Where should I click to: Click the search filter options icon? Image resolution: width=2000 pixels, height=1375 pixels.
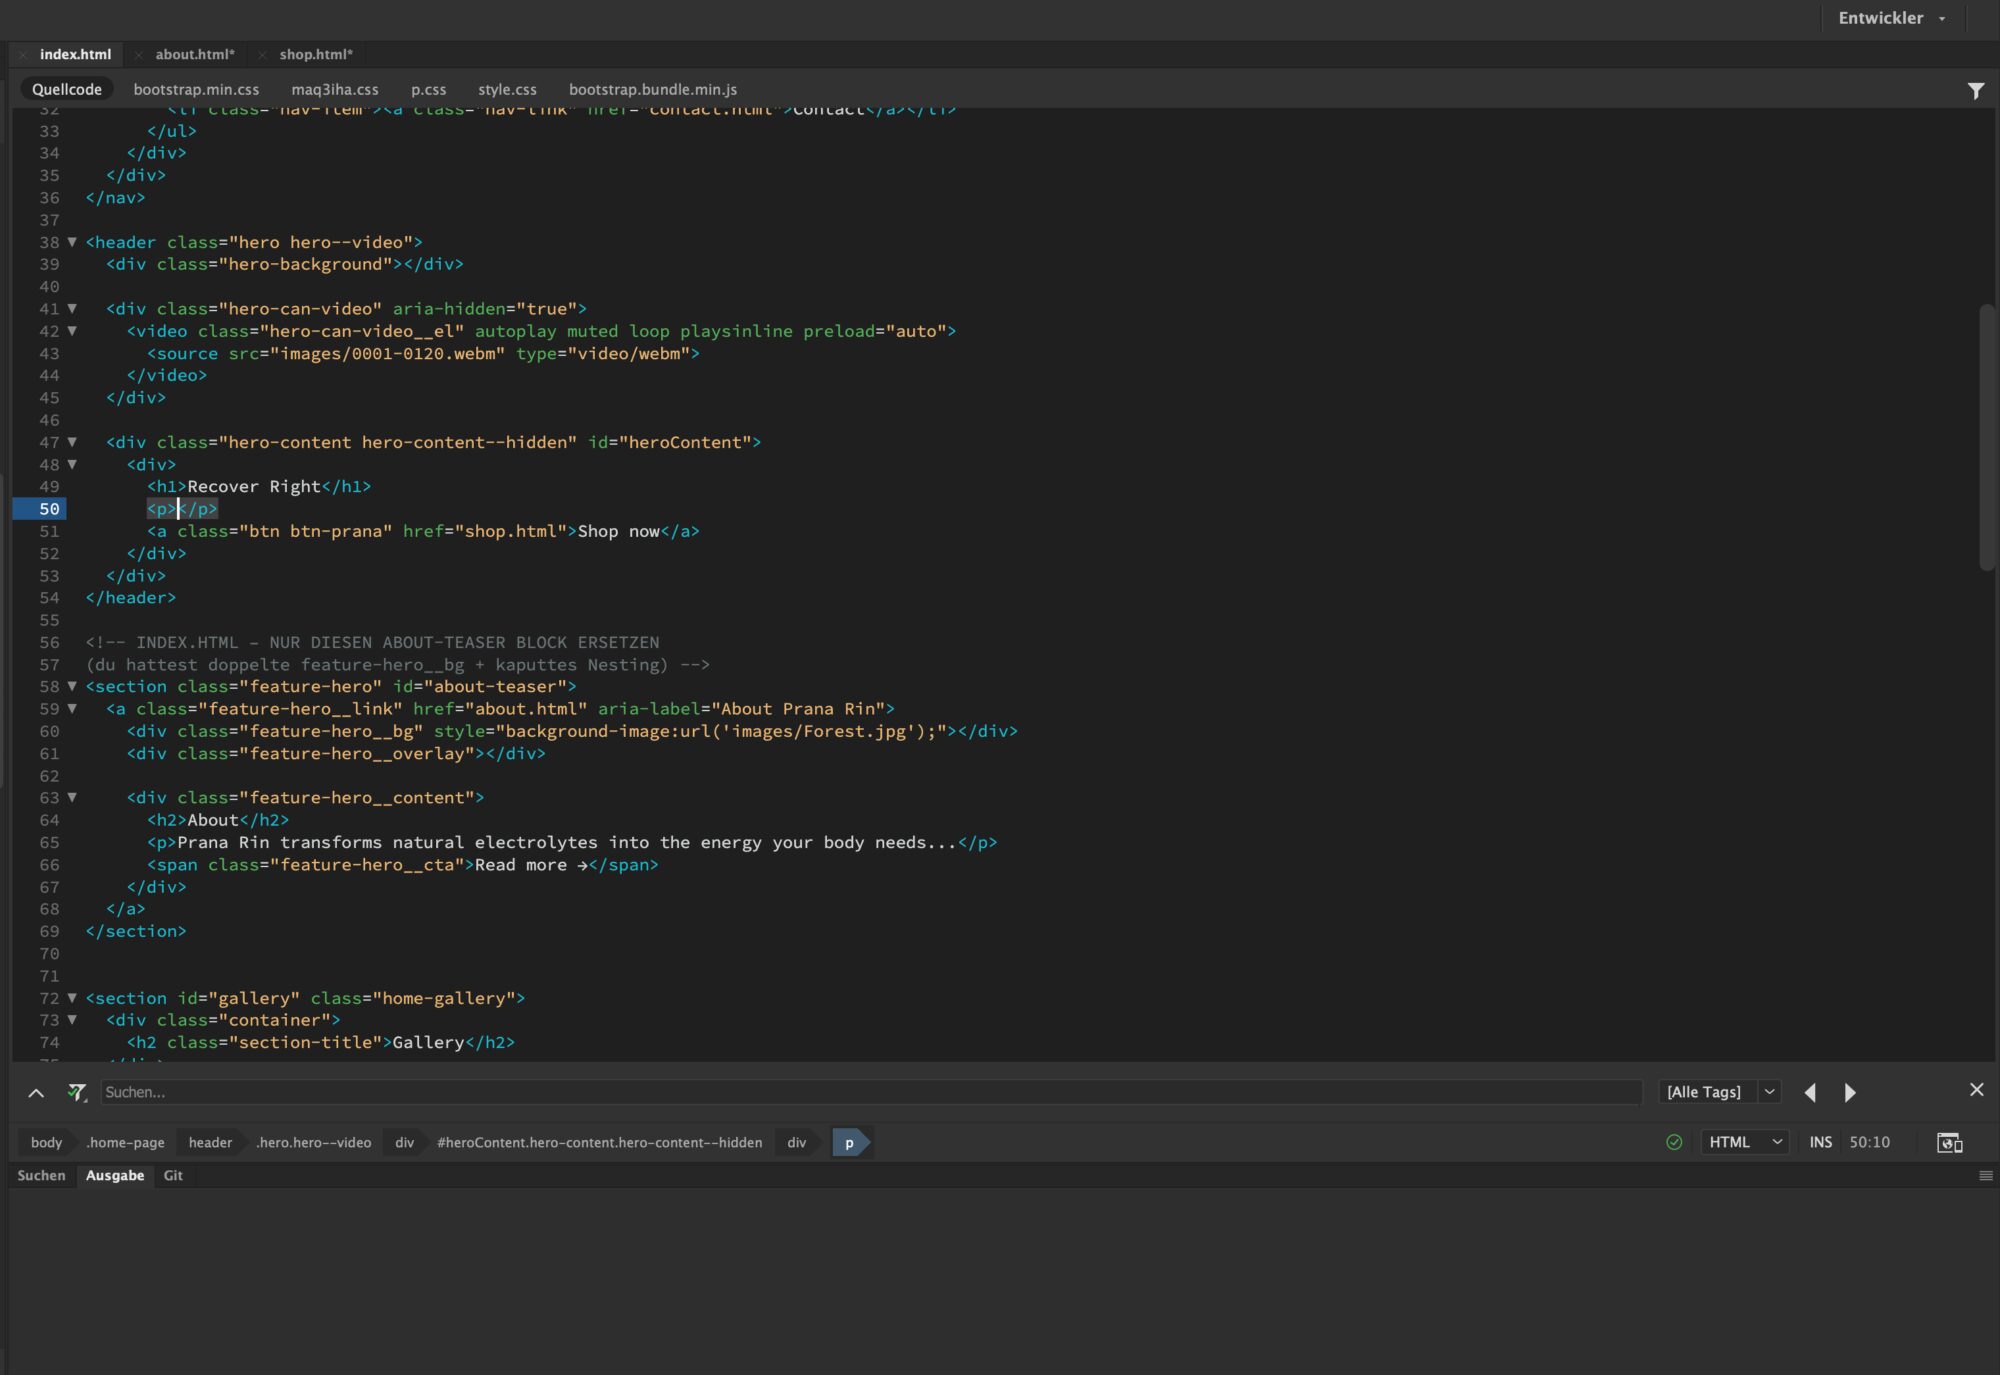point(77,1092)
